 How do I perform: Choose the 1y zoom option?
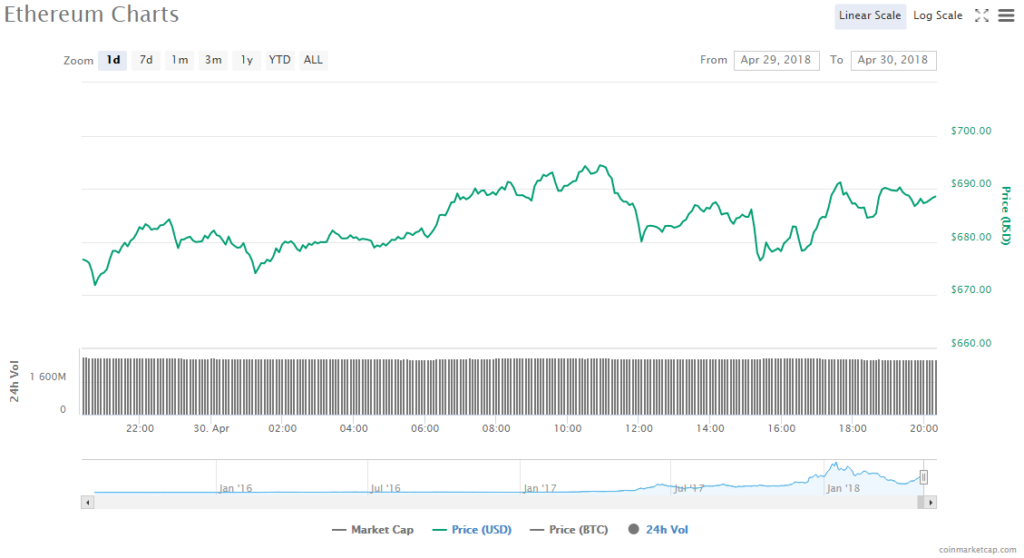pyautogui.click(x=246, y=60)
